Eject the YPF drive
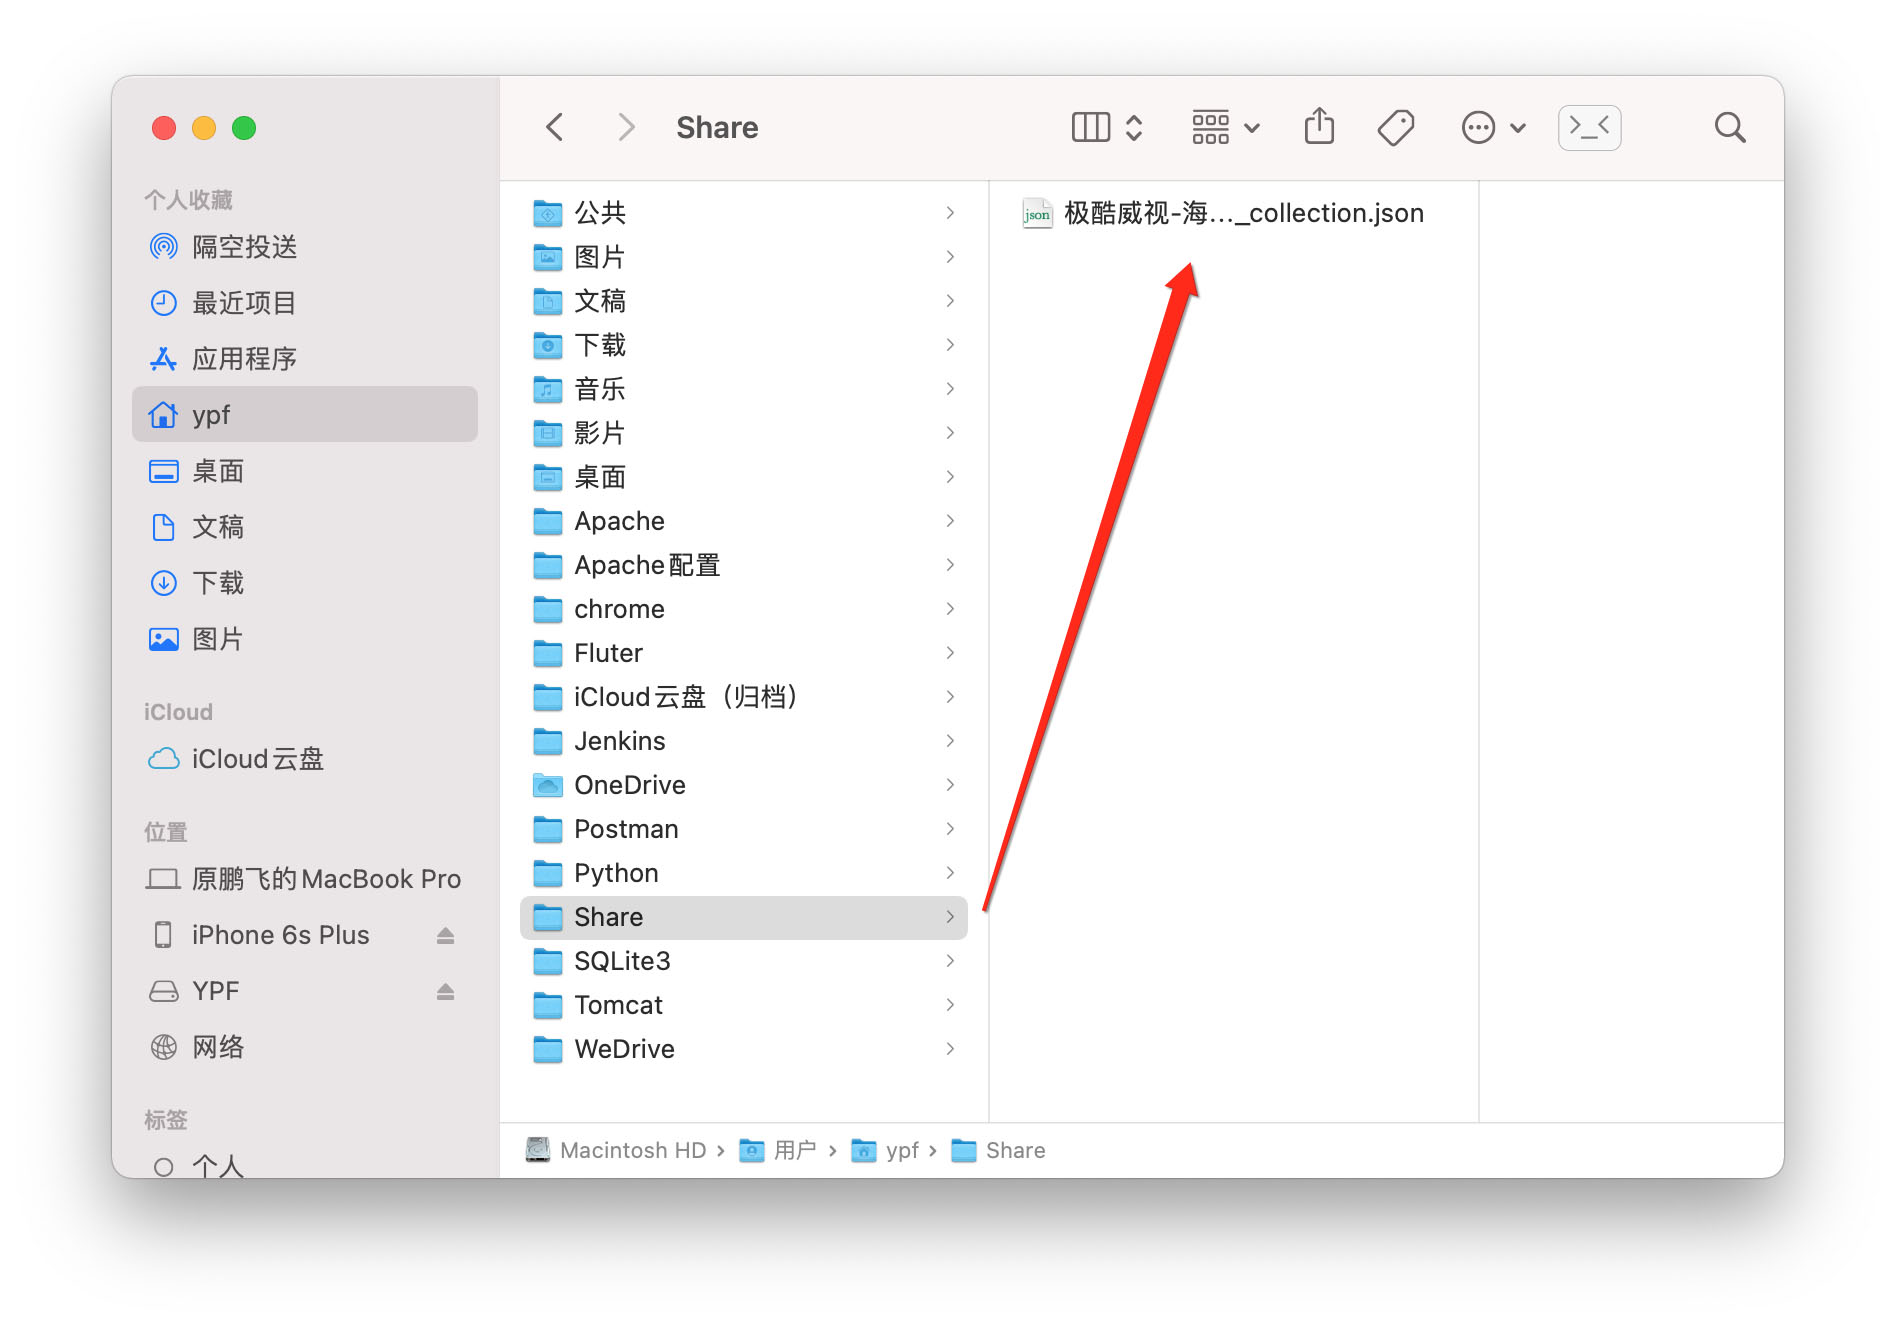This screenshot has width=1896, height=1326. click(x=446, y=991)
